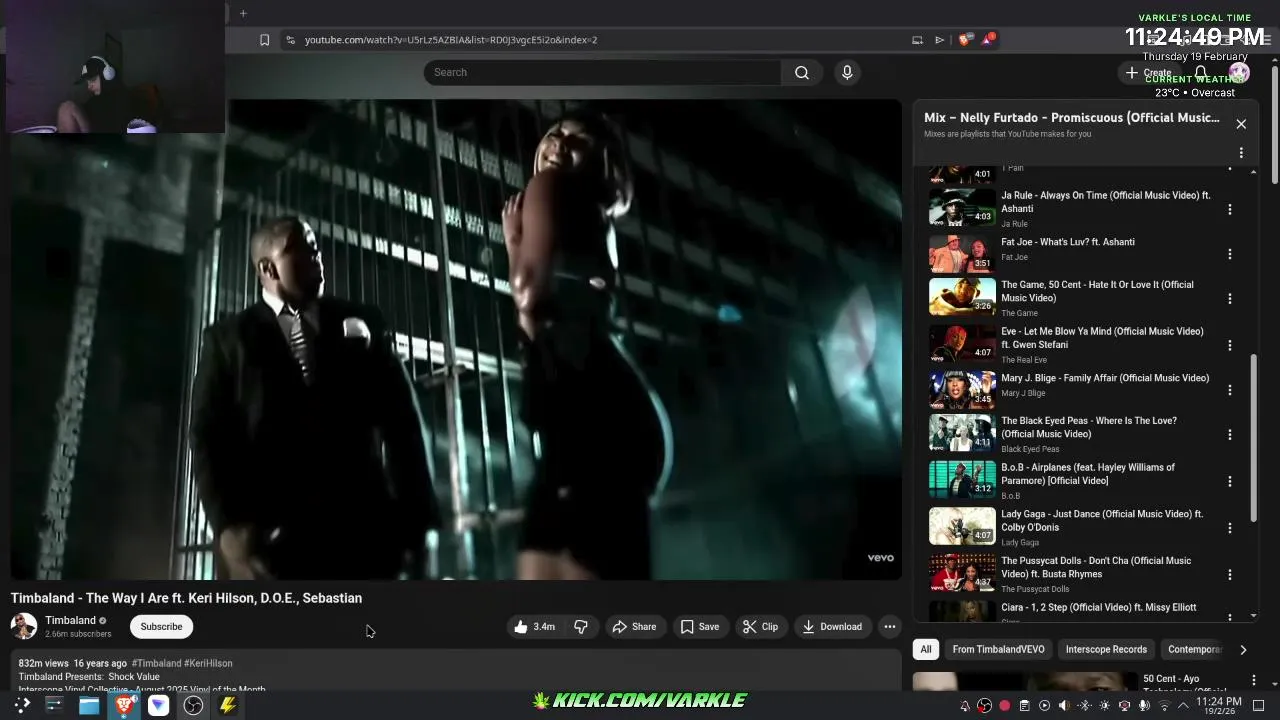1280x720 pixels.
Task: Click the search magnifier button
Action: point(801,72)
